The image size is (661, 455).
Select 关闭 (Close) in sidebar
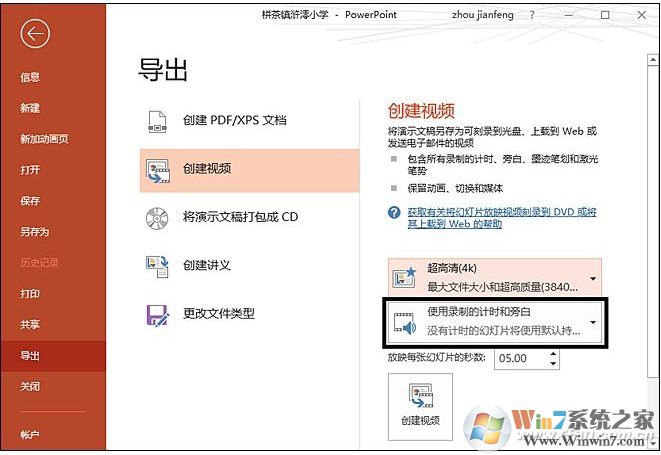30,386
